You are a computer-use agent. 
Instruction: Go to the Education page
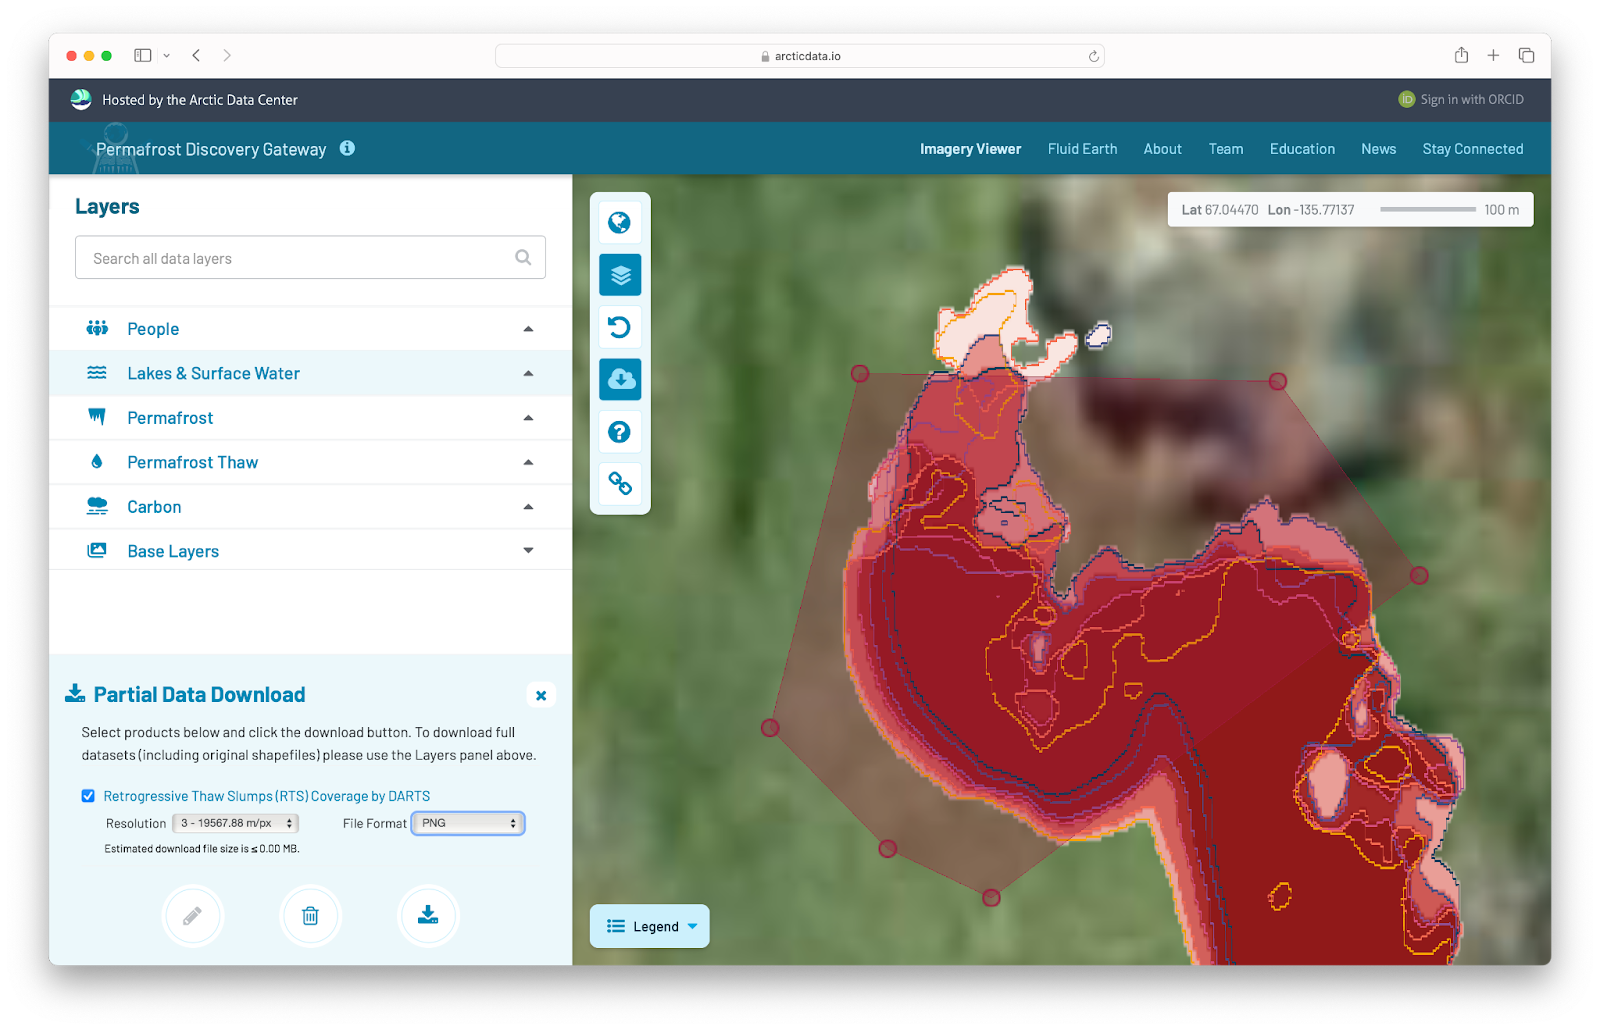click(1302, 149)
